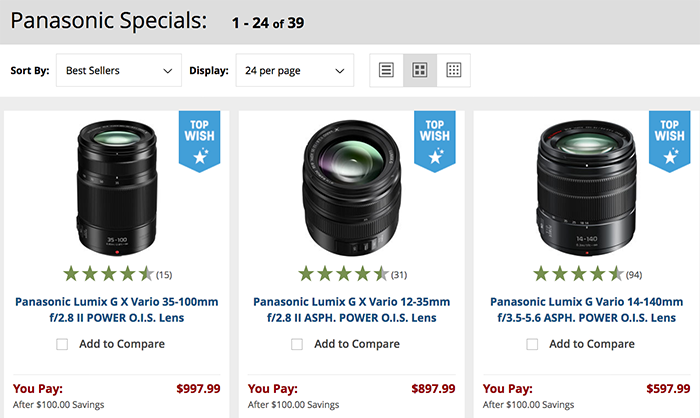Open the 24 per page display dropdown

[x=294, y=71]
